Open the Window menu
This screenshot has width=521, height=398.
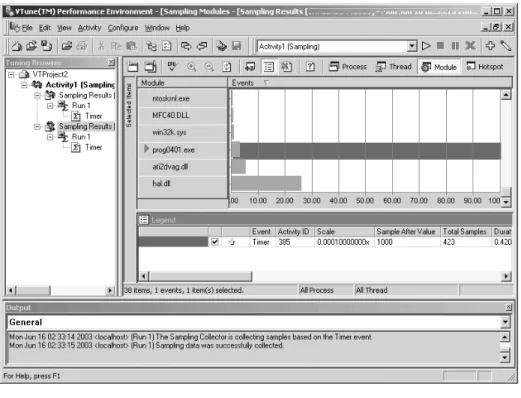click(x=157, y=28)
